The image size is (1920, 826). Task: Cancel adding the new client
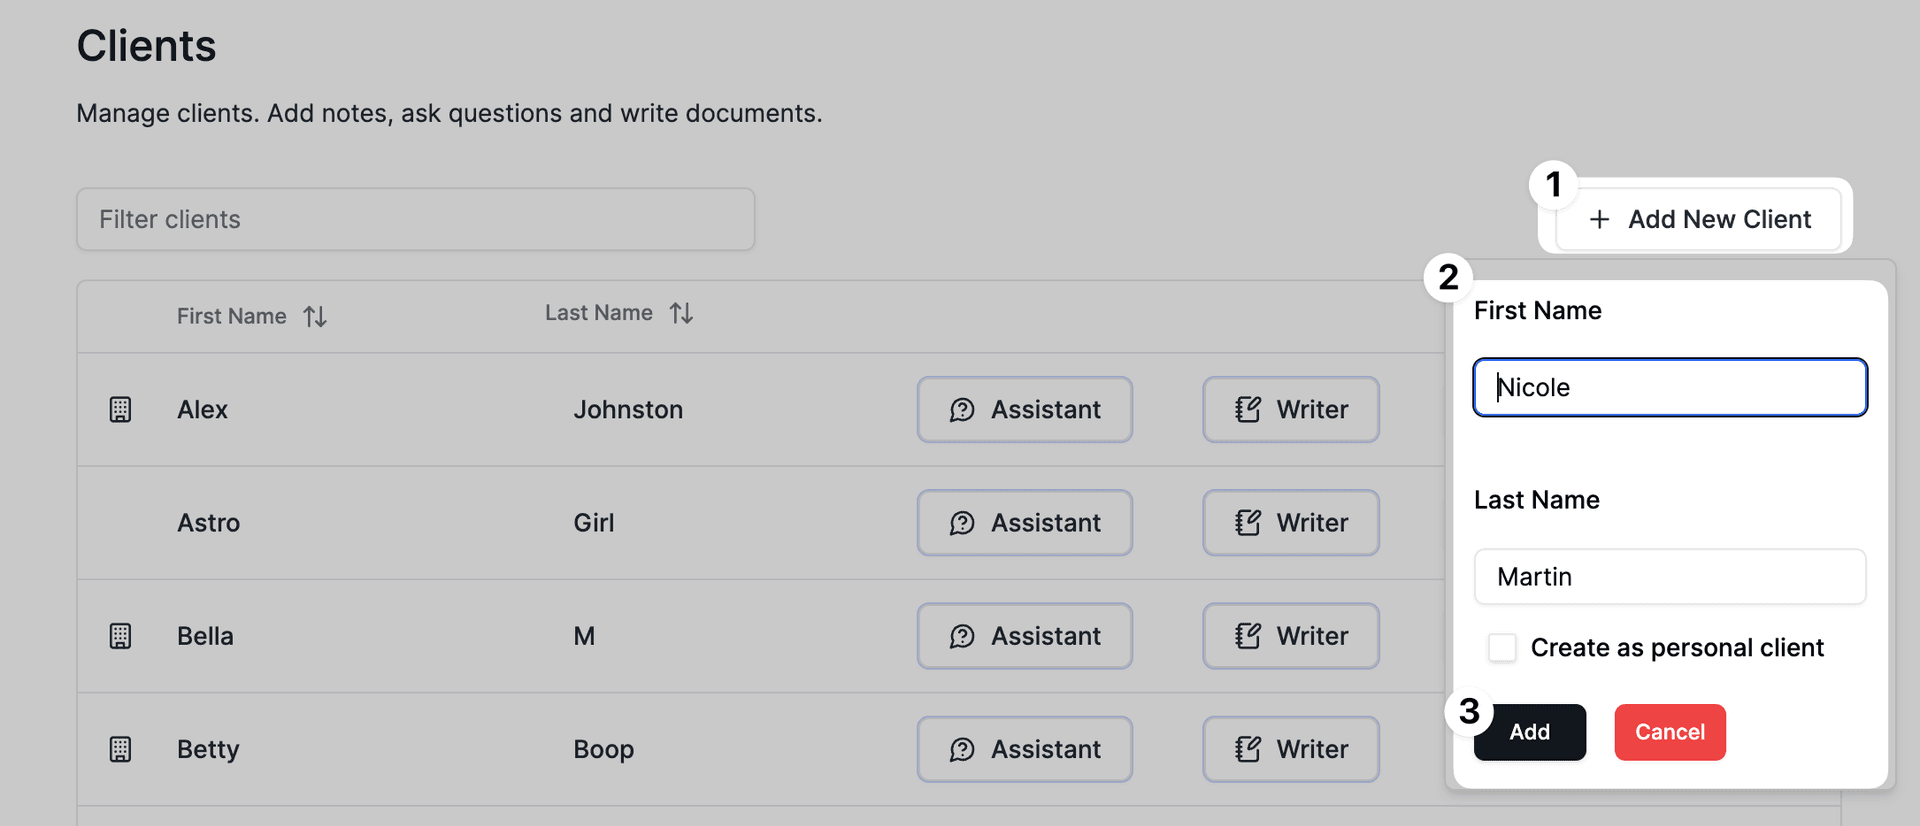1669,732
